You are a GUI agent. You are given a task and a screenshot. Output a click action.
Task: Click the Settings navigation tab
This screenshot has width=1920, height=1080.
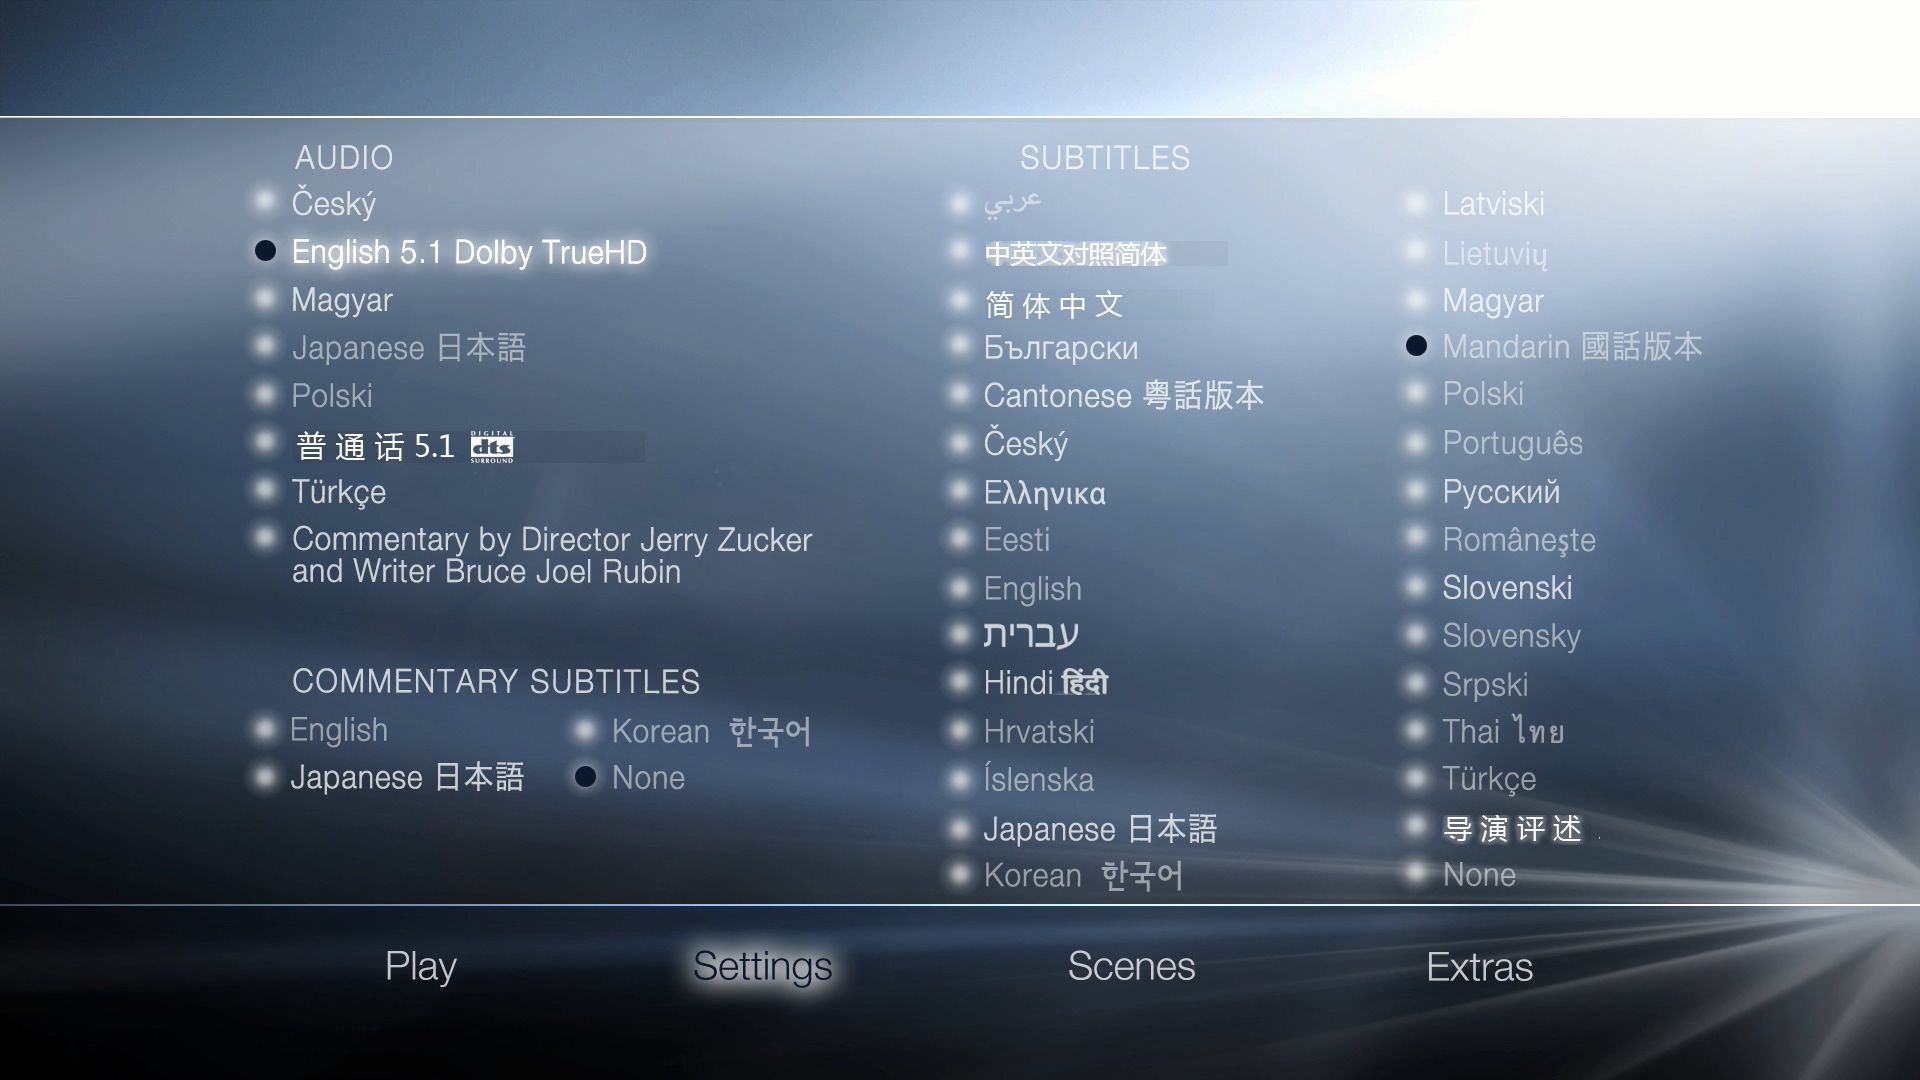[x=764, y=965]
